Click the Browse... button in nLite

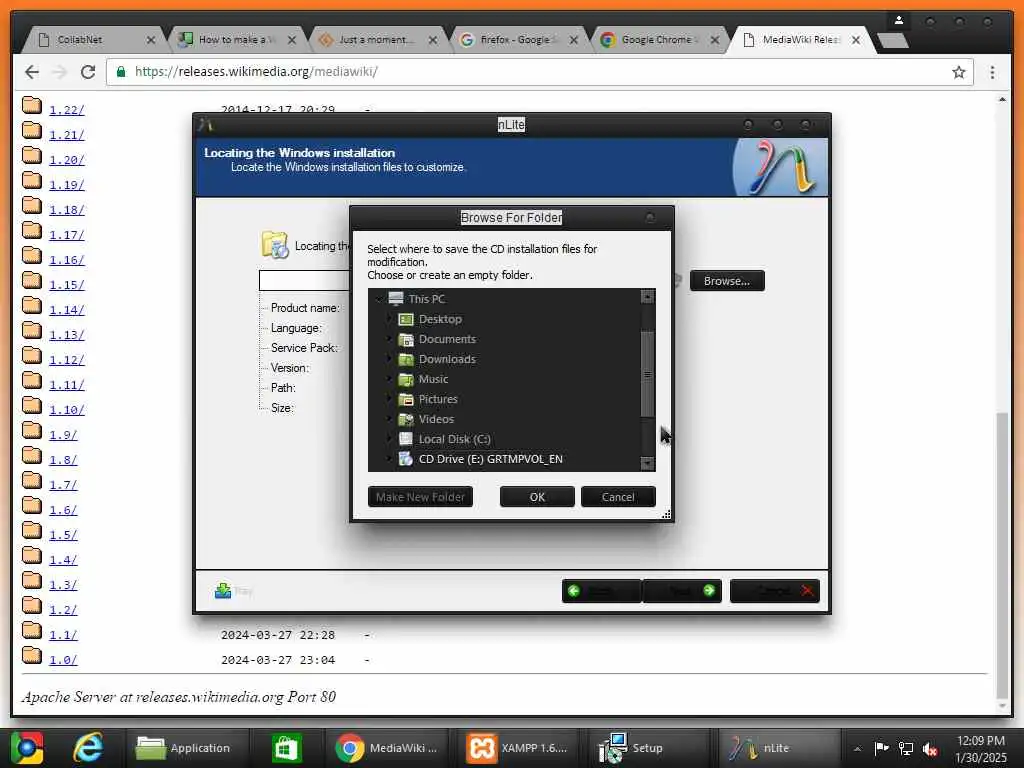pos(727,281)
